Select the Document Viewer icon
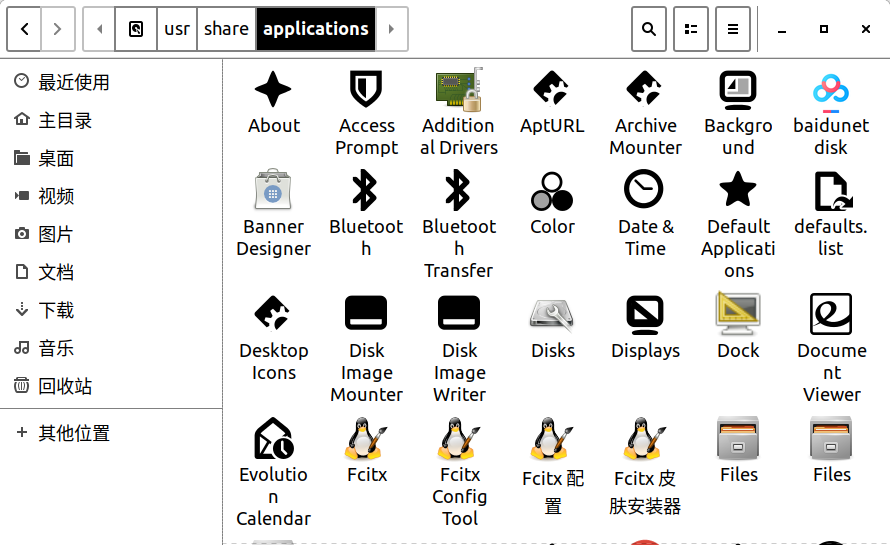The width and height of the screenshot is (890, 545). [x=831, y=314]
